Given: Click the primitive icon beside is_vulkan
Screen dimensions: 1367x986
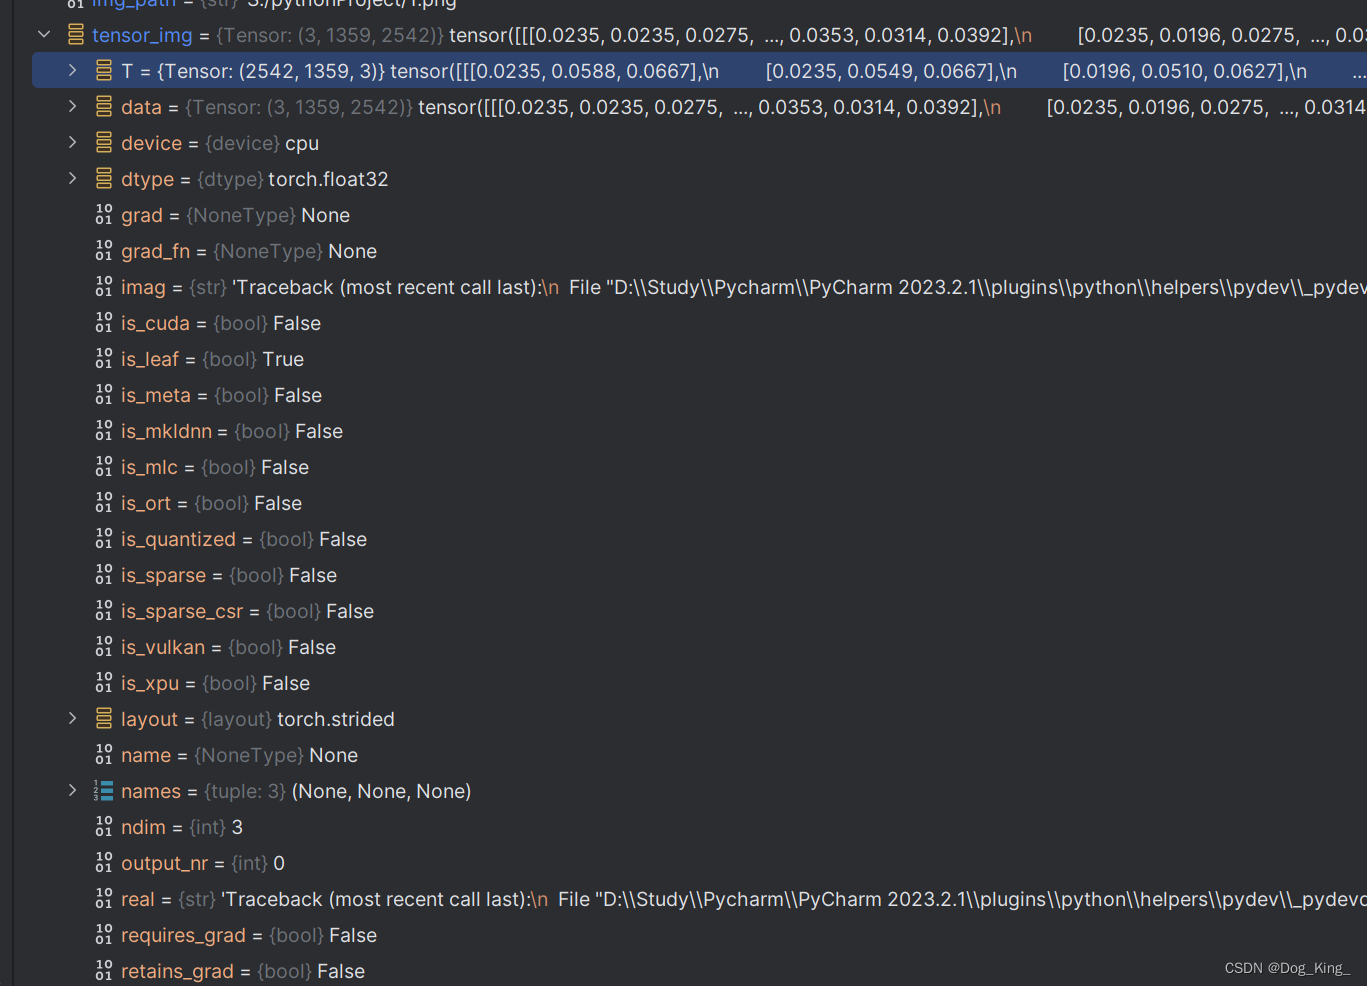Looking at the screenshot, I should pos(104,647).
